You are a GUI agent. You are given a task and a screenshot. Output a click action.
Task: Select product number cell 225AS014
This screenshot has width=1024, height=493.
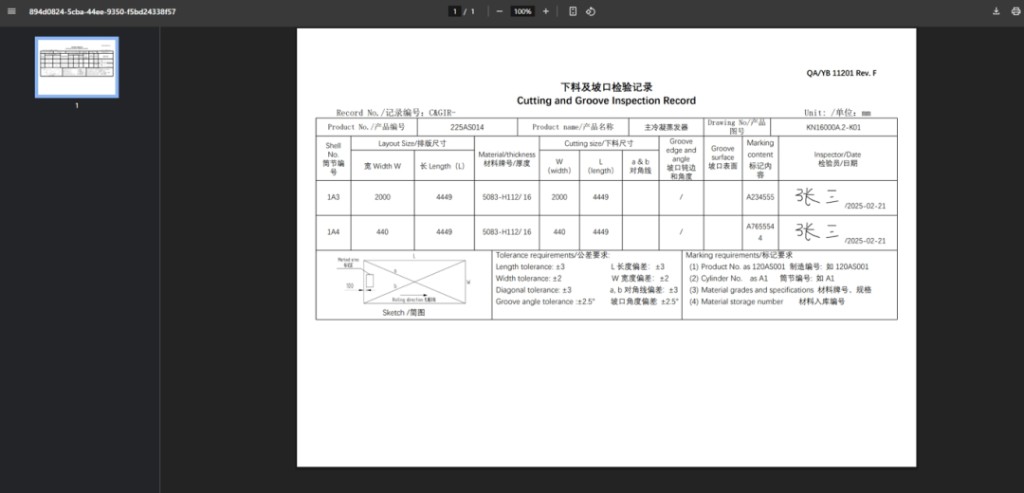click(x=467, y=127)
